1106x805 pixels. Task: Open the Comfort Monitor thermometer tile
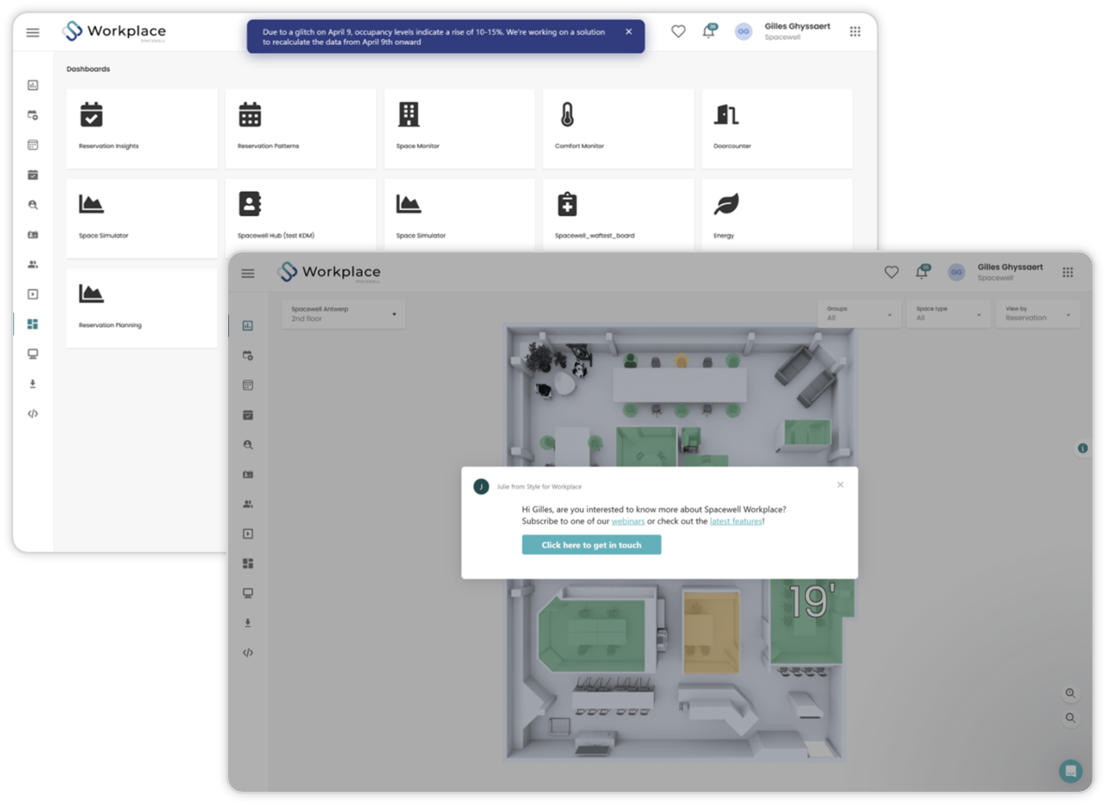pos(618,128)
